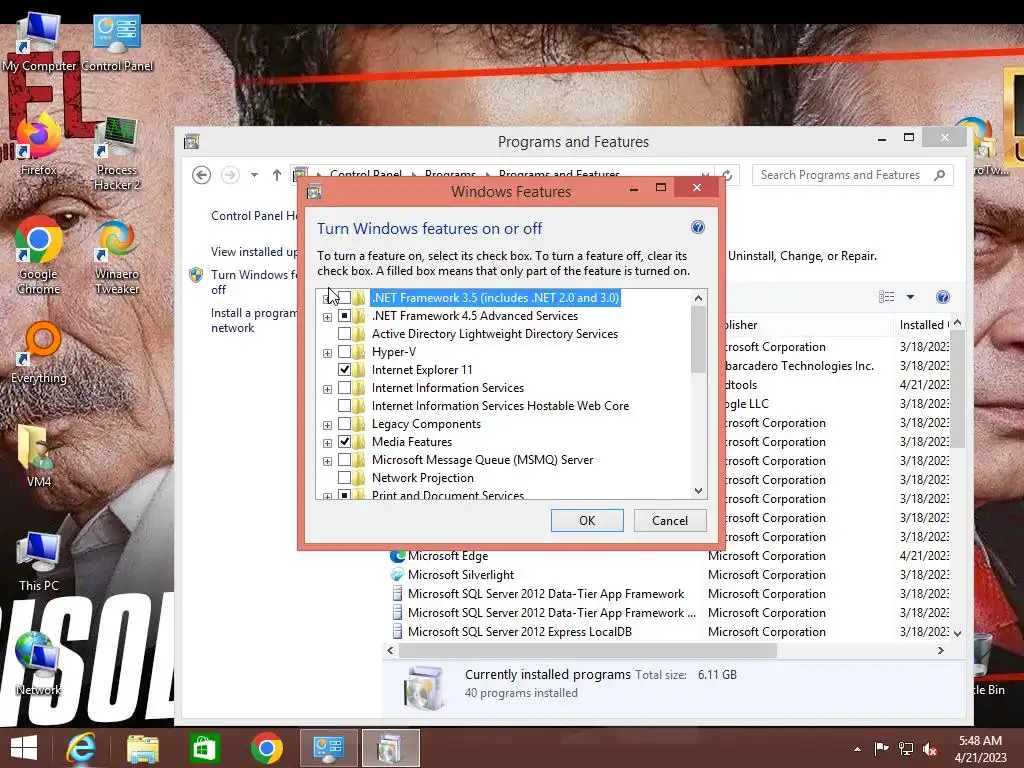Select Microsoft Silverlight in the programs list

pyautogui.click(x=460, y=575)
